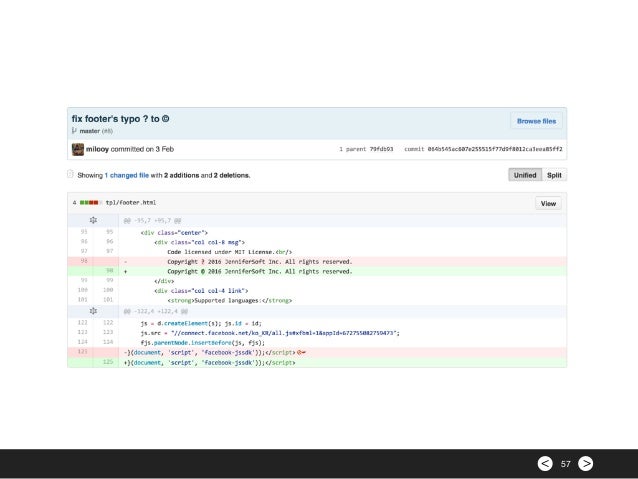Click js.src connect.facebook.net line

270,333
